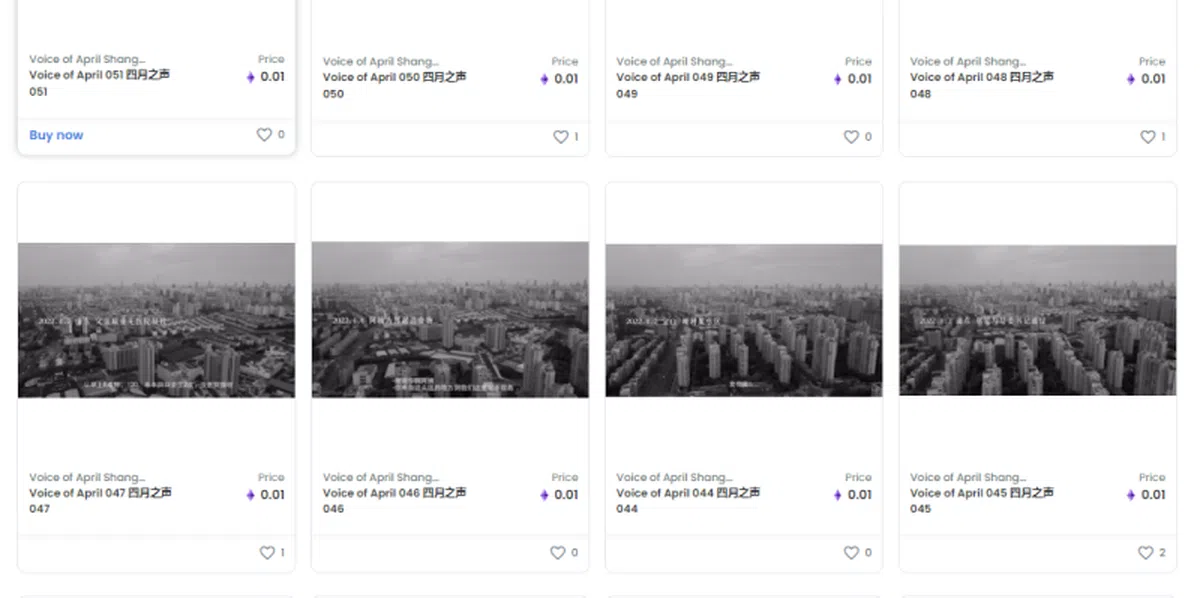The width and height of the screenshot is (1200, 598).
Task: Open Voice of April 047 cityscape thumbnail
Action: pos(156,320)
